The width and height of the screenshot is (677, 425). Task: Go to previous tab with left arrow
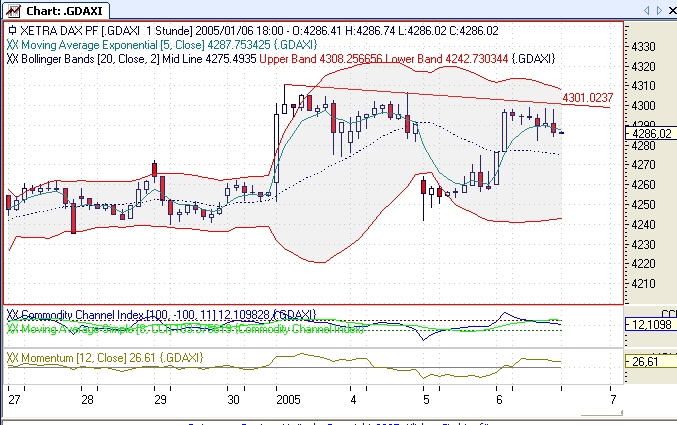pyautogui.click(x=646, y=10)
